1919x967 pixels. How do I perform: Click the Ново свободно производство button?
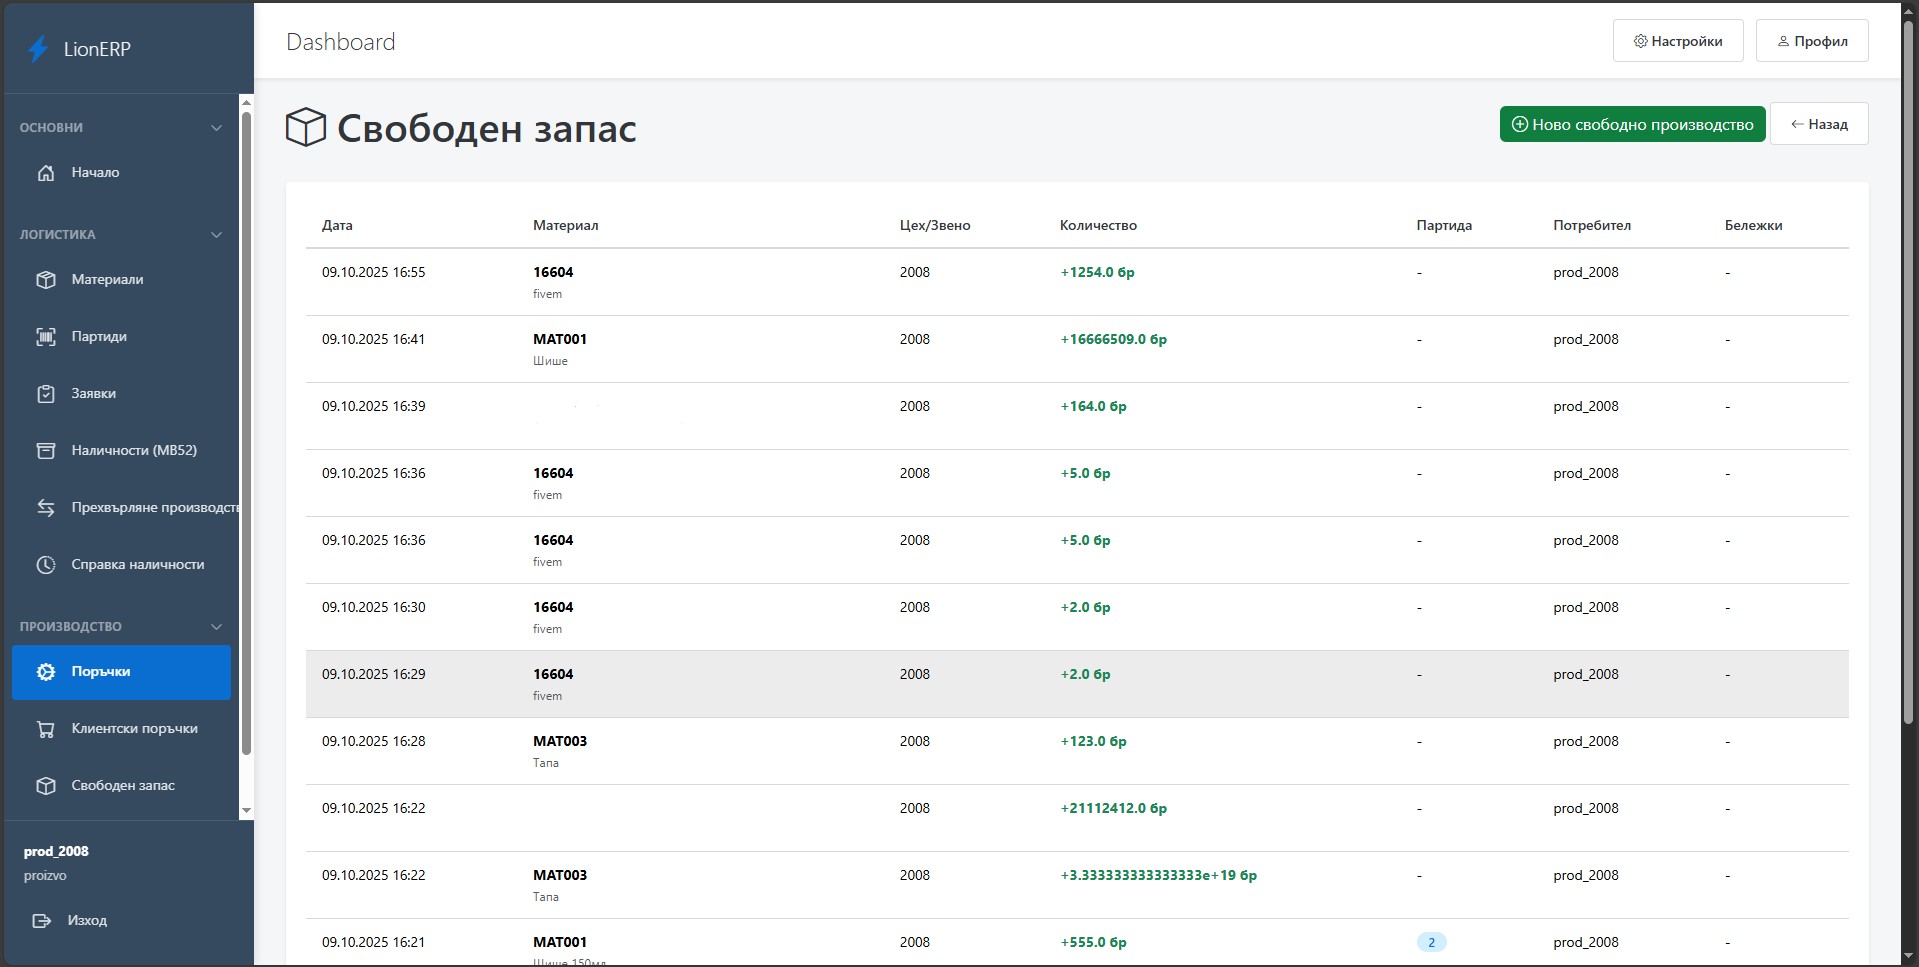click(1632, 124)
